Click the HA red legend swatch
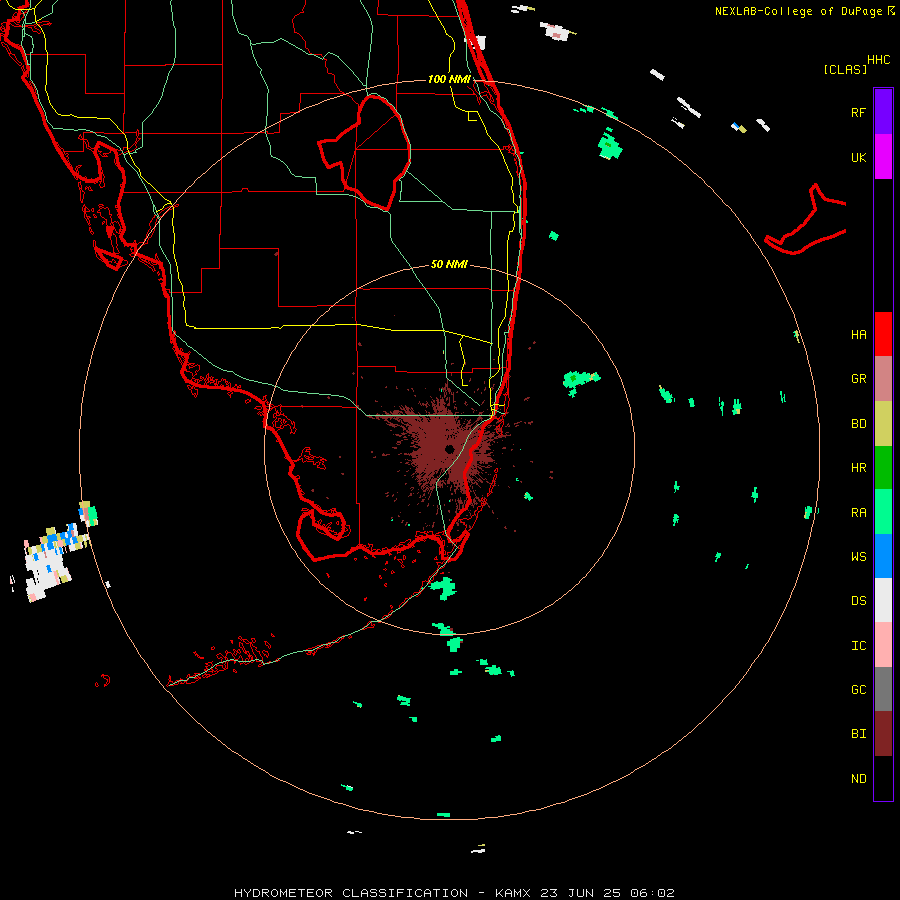900x900 pixels. [883, 334]
